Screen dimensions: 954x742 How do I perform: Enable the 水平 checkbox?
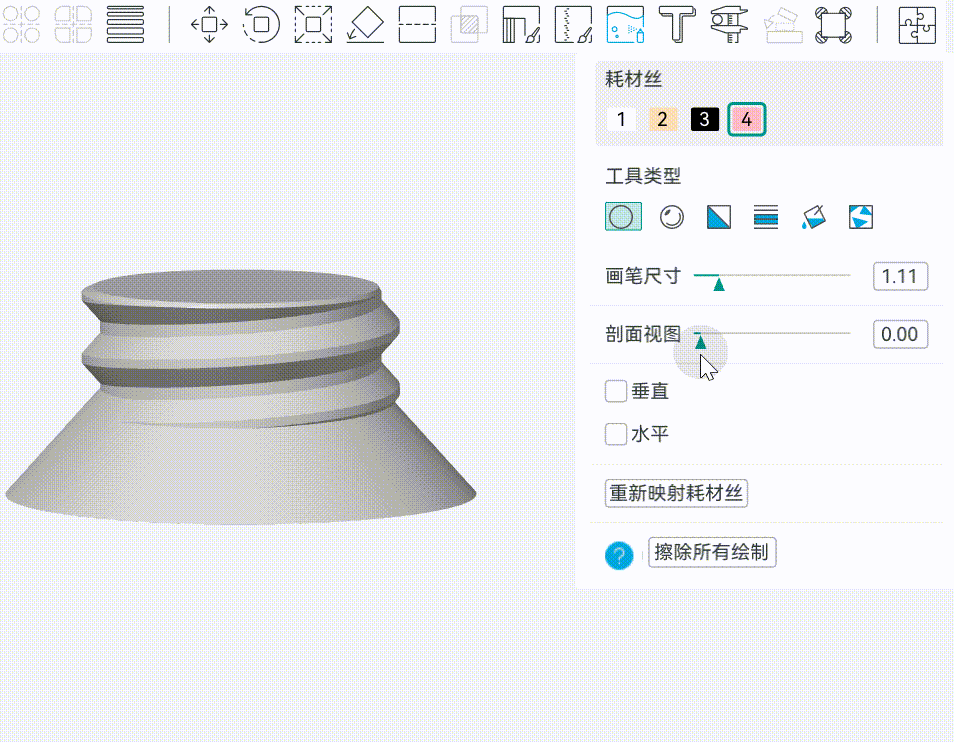[616, 434]
